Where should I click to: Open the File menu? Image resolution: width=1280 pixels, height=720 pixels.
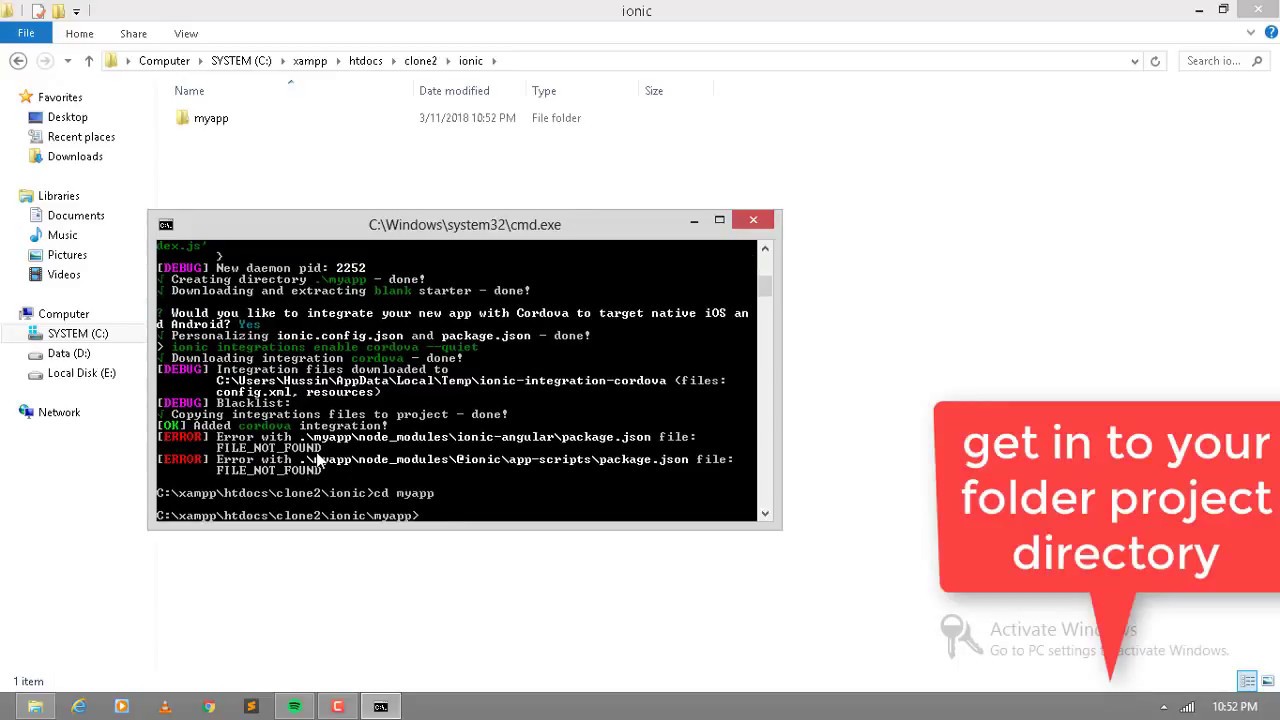point(26,33)
